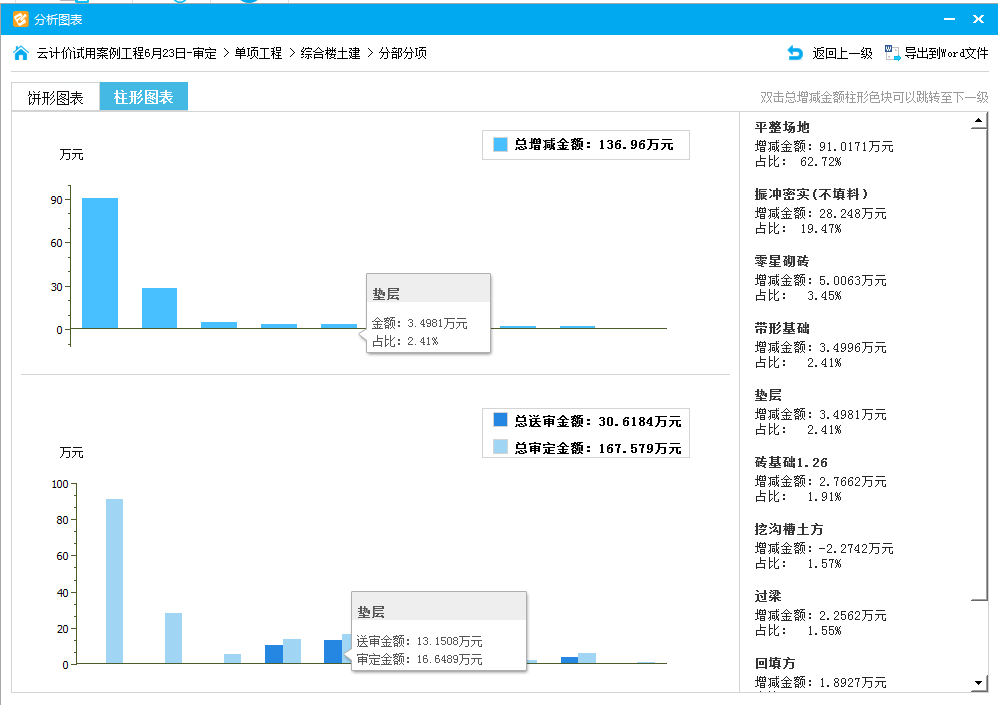Click the 总送审金额 dark blue legend square

[x=501, y=420]
